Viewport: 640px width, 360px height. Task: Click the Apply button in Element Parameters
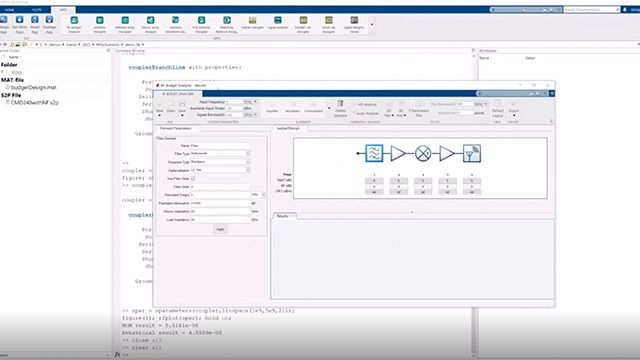[220, 229]
